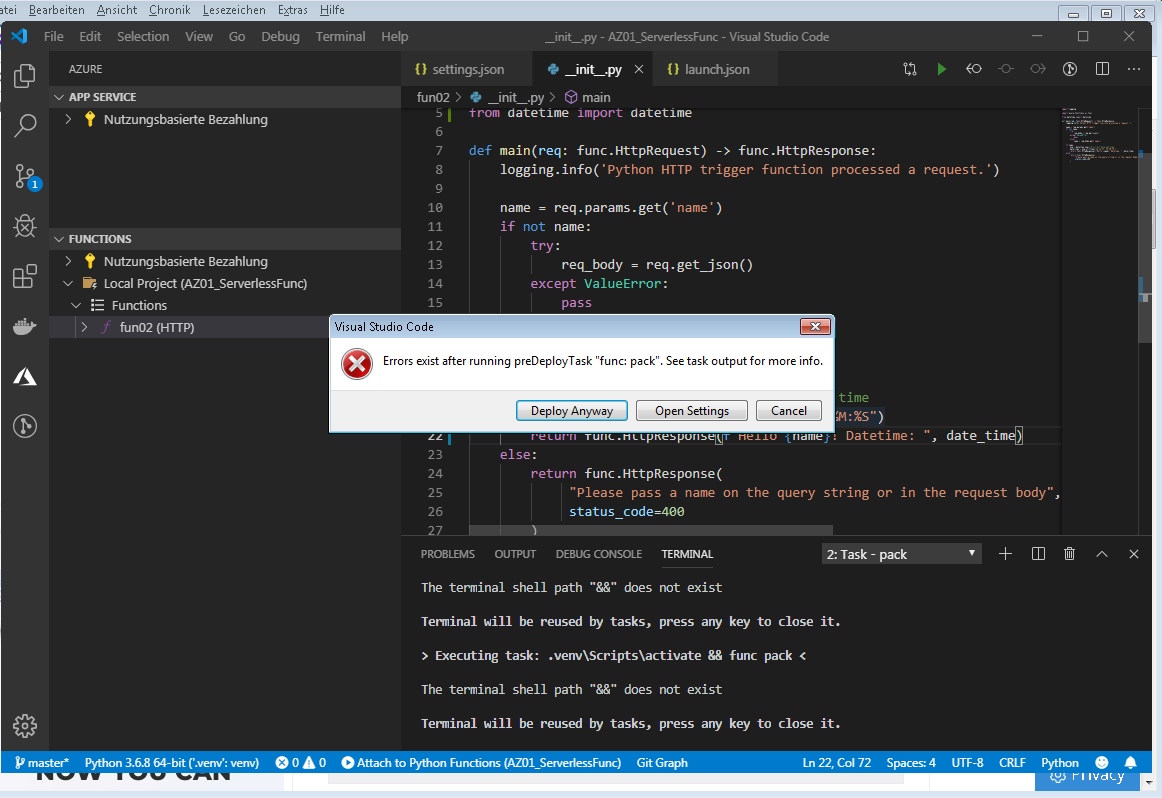Go back with the navigate-back editor icon
The height and width of the screenshot is (798, 1162).
click(974, 69)
